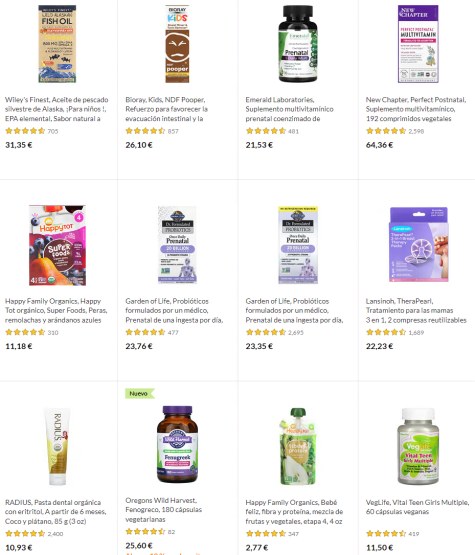The image size is (475, 555).
Task: Open HappyTot Super Foods pouch image
Action: click(x=57, y=245)
